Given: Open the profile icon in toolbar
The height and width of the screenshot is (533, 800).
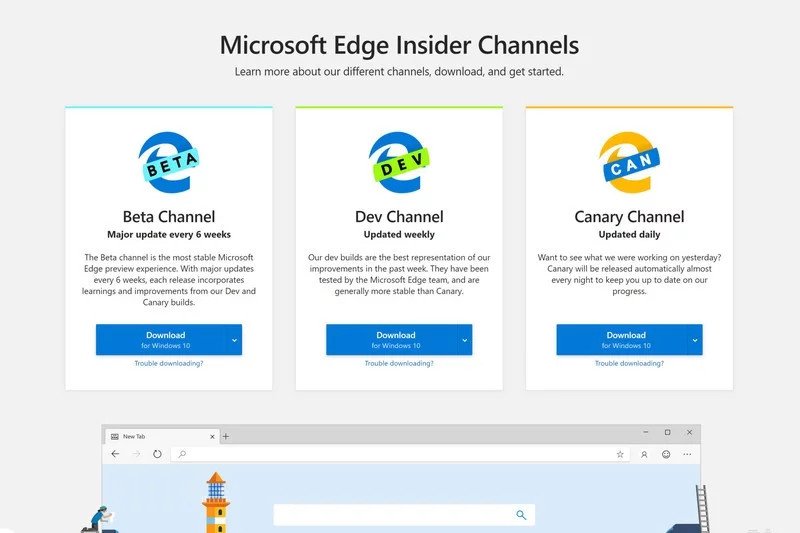Looking at the screenshot, I should click(x=644, y=454).
